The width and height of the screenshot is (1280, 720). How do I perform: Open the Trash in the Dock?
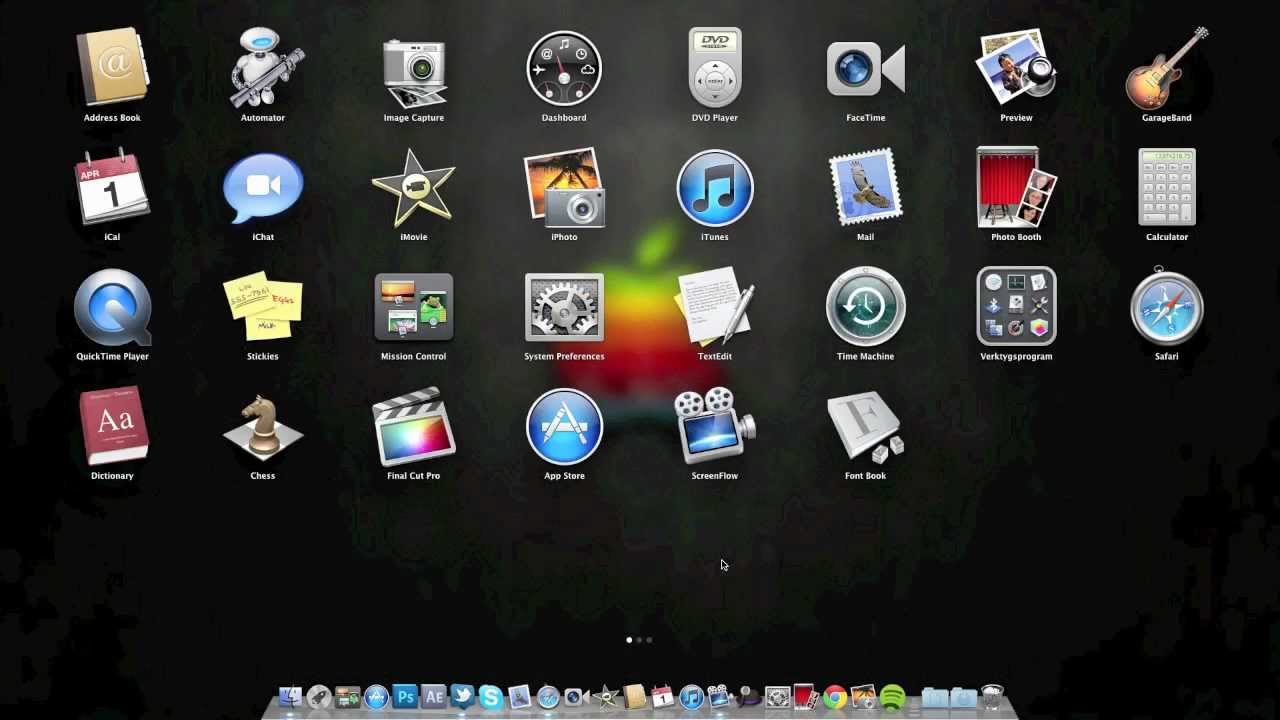992,697
